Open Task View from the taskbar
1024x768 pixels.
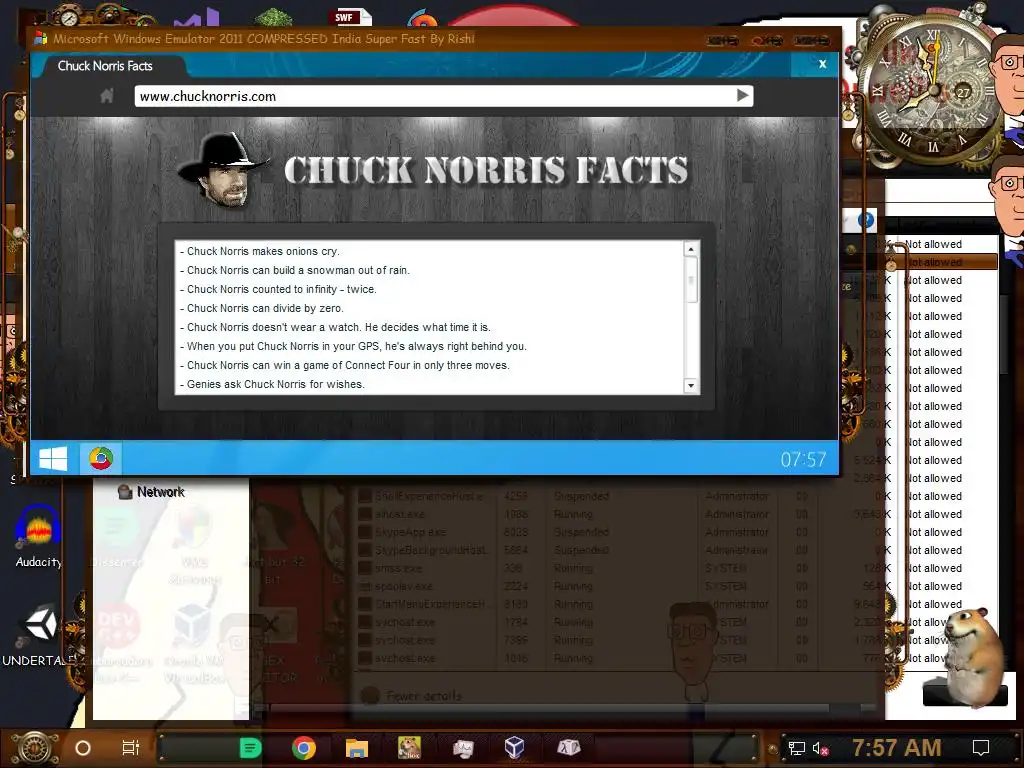point(131,748)
